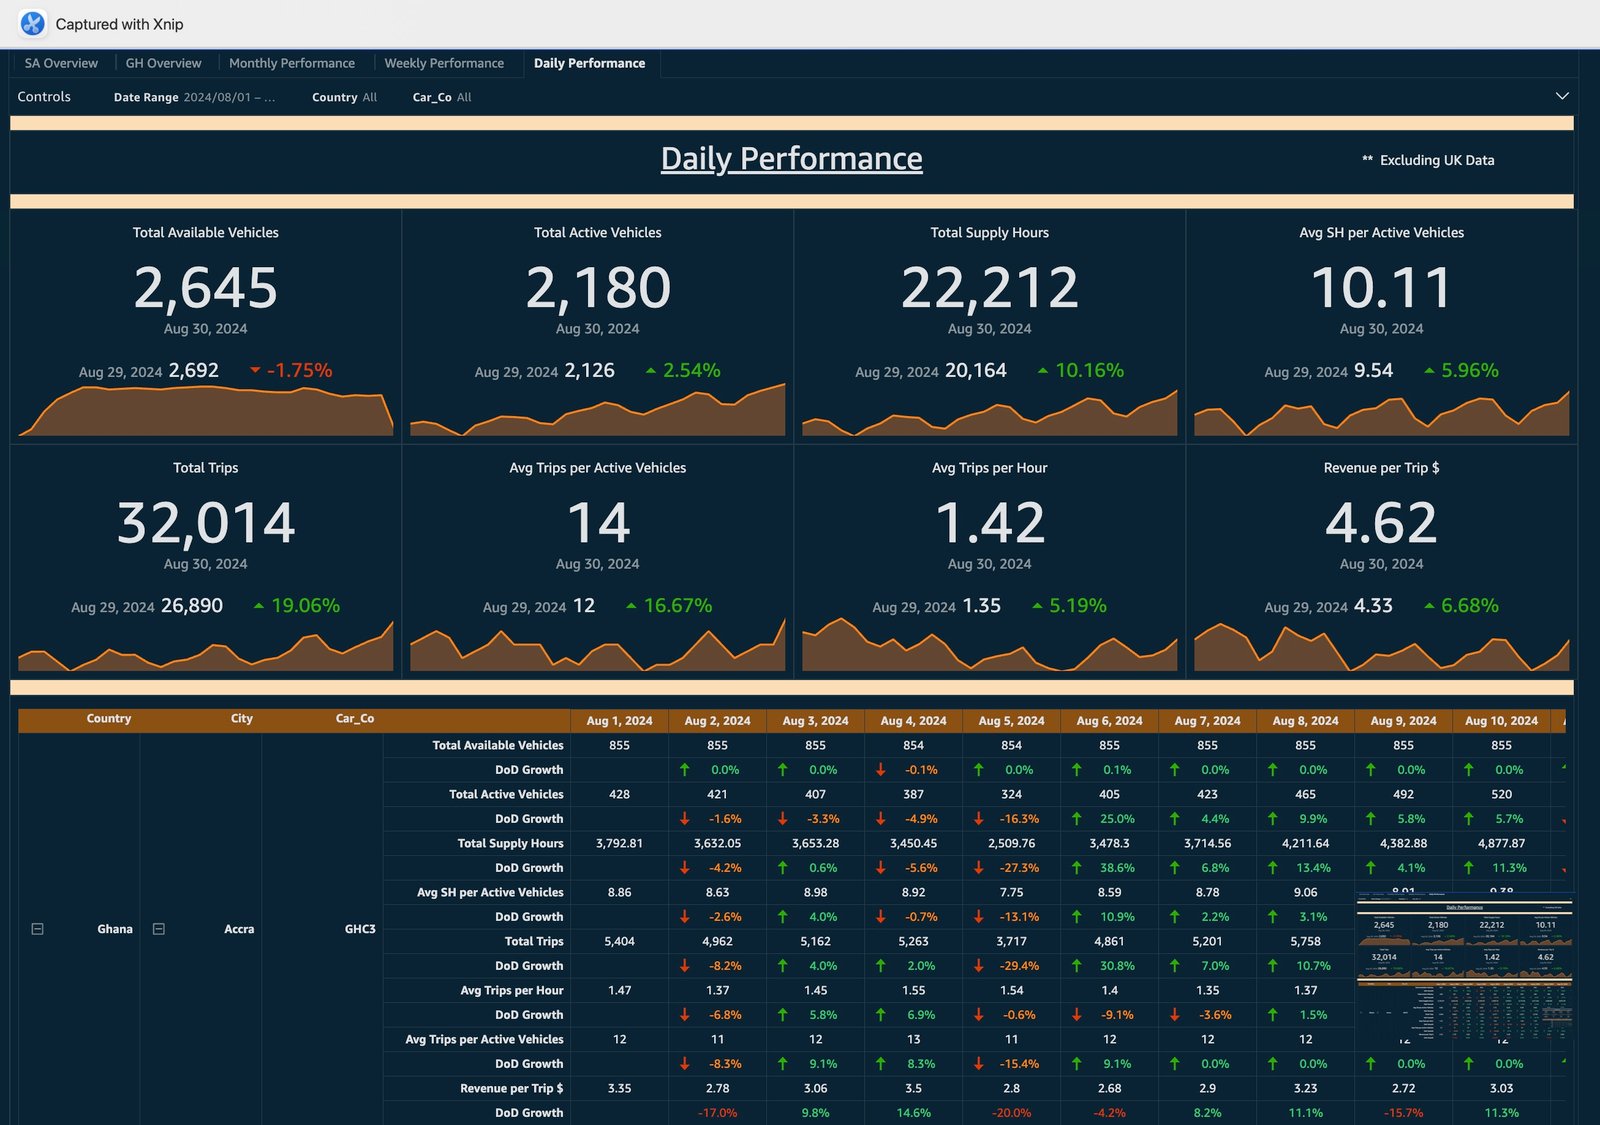Click the red arrow beside -15.4% growth
1600x1125 pixels.
979,1063
